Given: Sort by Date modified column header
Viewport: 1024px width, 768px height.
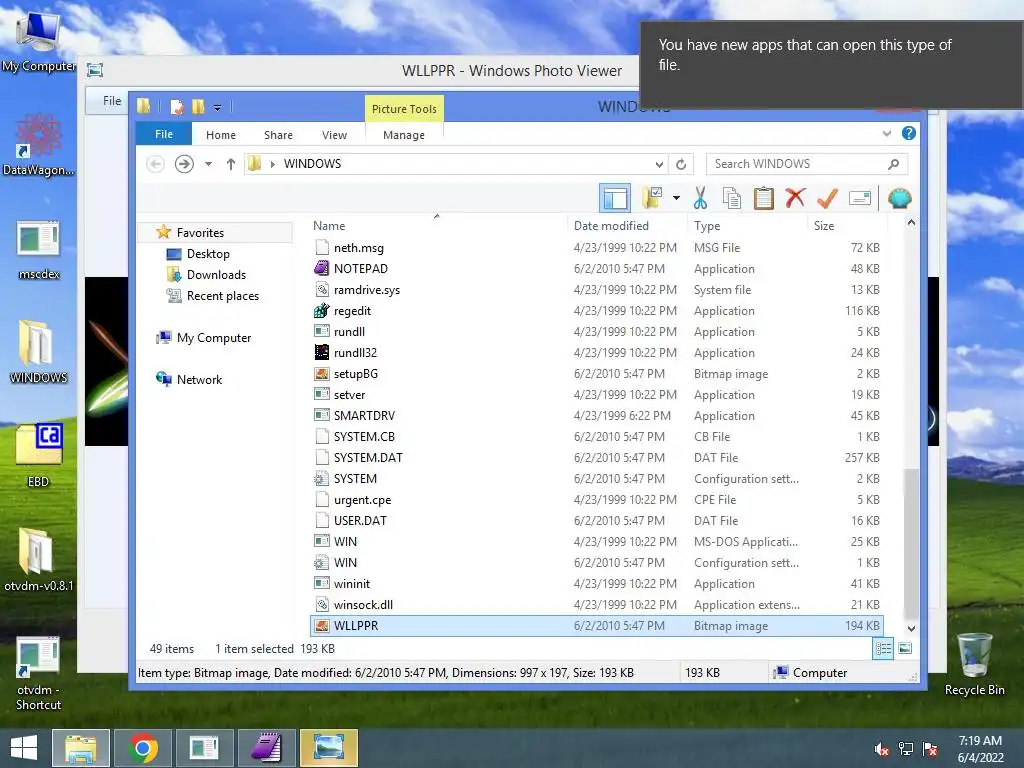Looking at the screenshot, I should click(x=627, y=225).
